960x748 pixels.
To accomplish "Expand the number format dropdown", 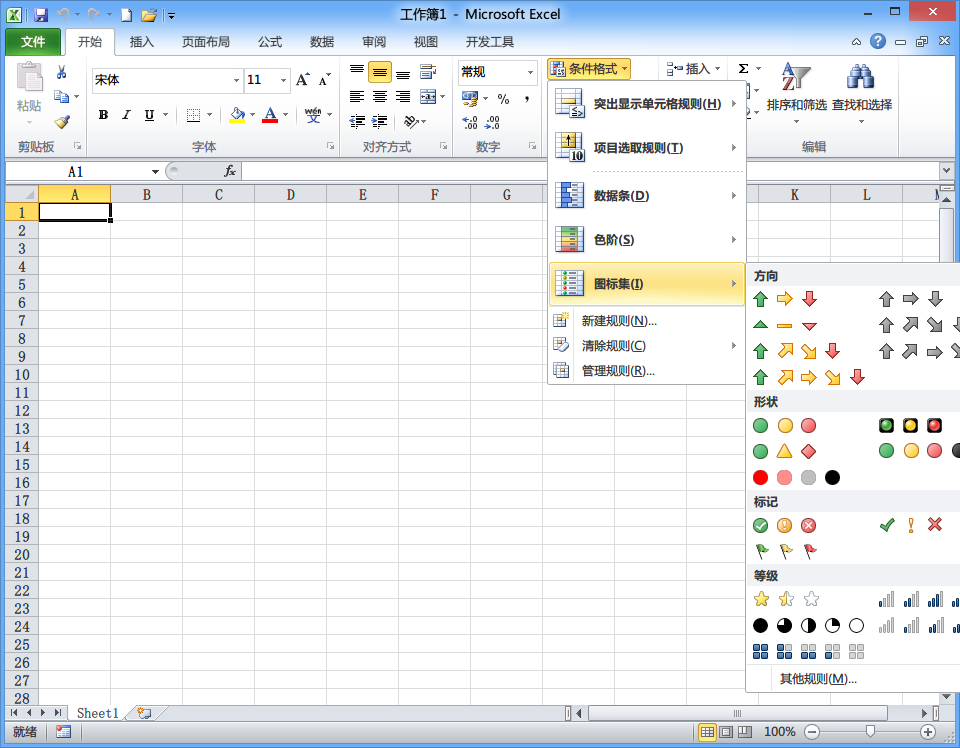I will 530,72.
